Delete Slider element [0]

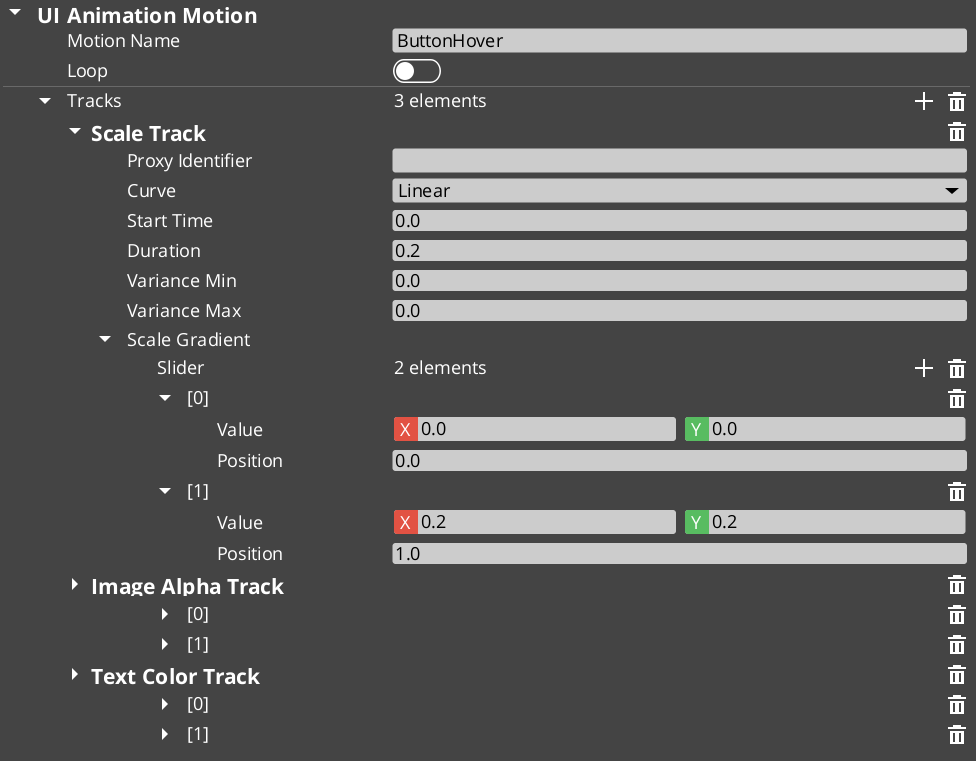point(956,398)
